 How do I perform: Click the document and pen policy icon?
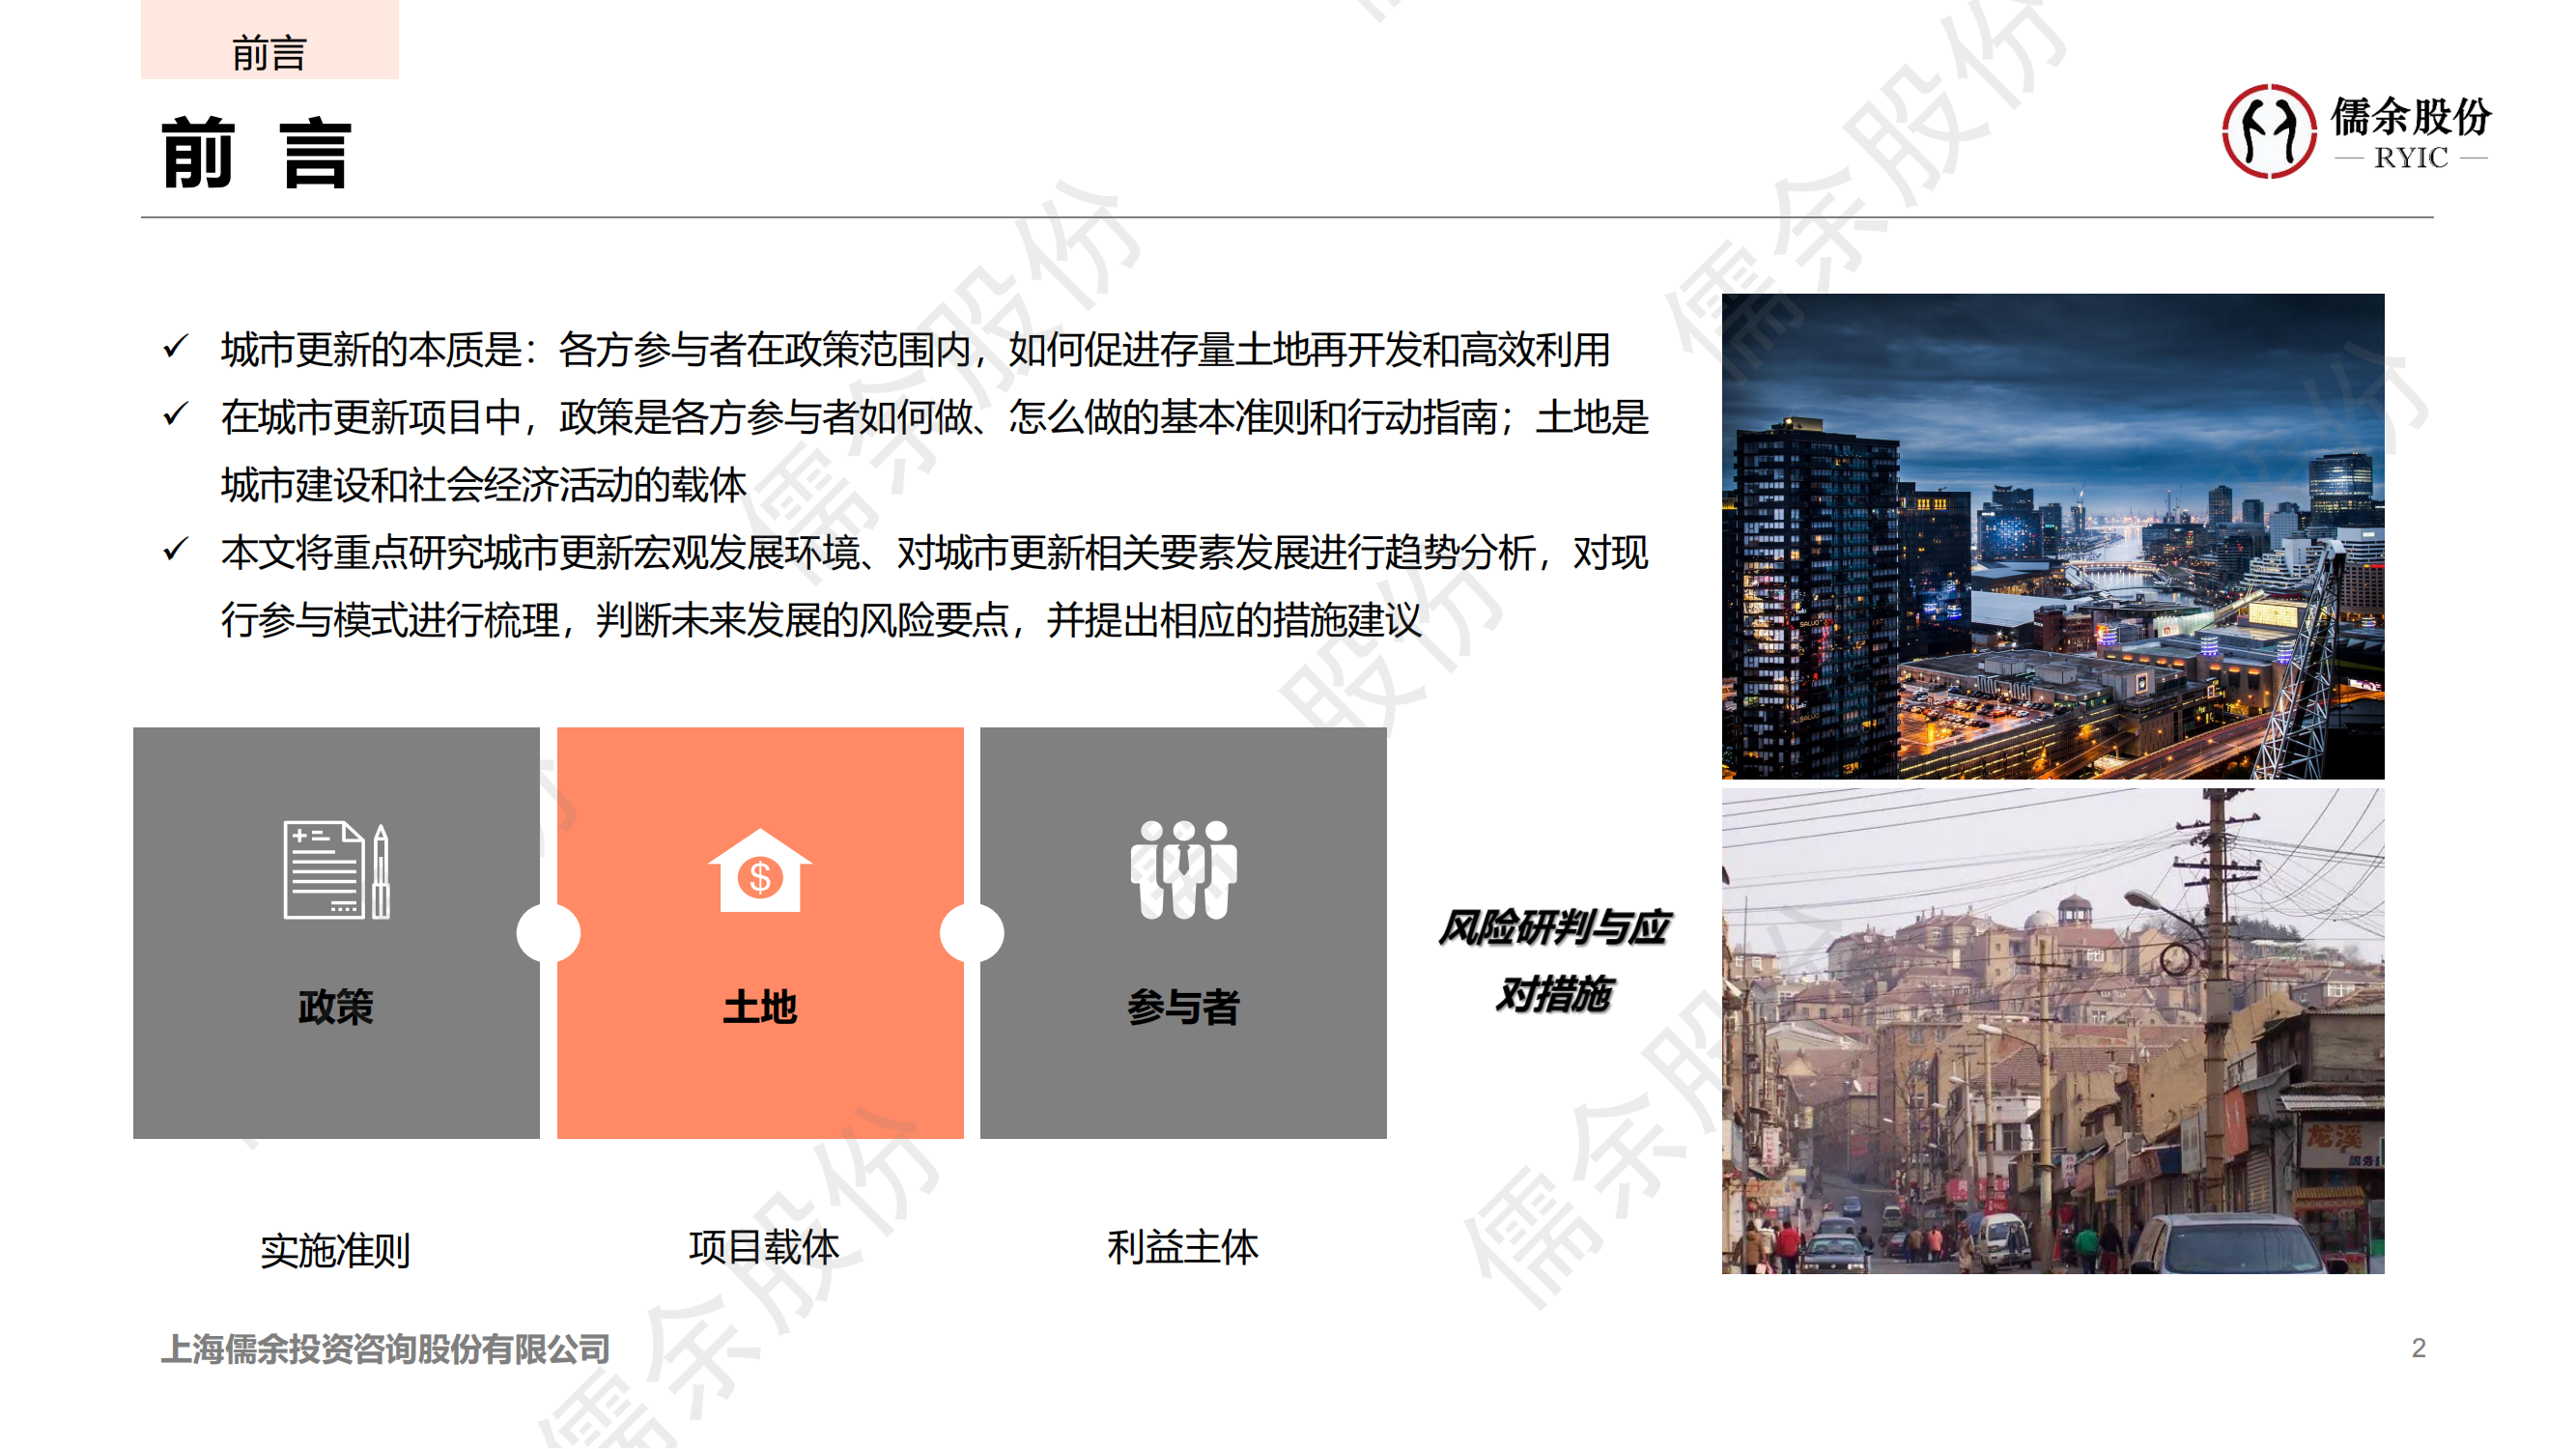pyautogui.click(x=336, y=869)
